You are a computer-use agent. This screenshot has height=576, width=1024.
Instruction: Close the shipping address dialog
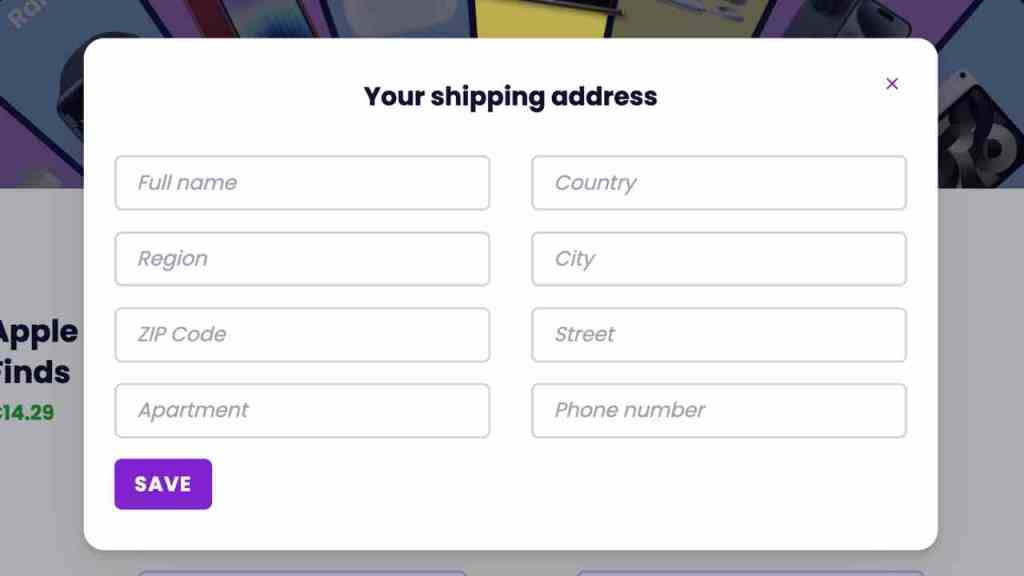pyautogui.click(x=892, y=84)
